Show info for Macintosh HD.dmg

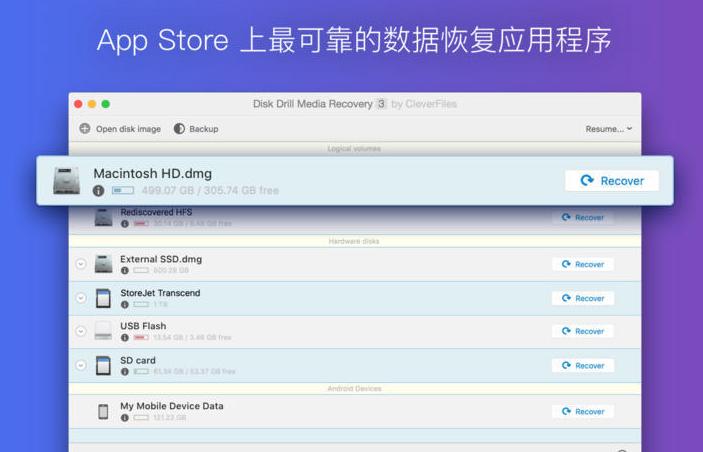click(x=98, y=190)
